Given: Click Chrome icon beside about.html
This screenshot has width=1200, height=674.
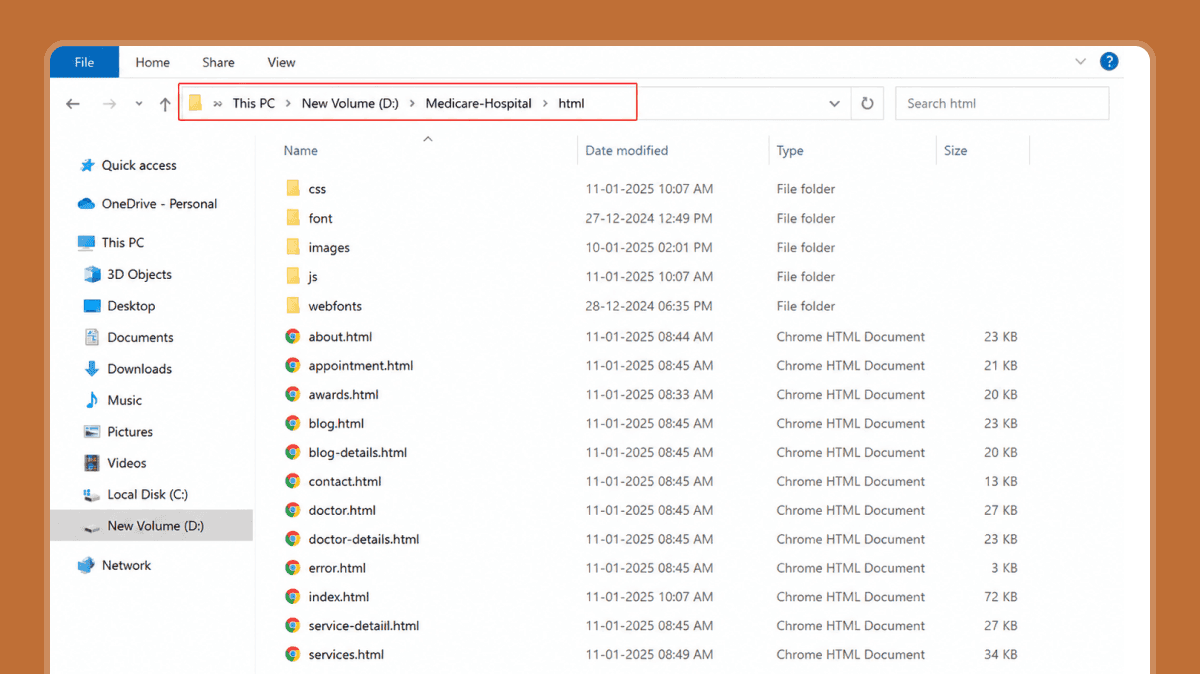Looking at the screenshot, I should pyautogui.click(x=293, y=337).
